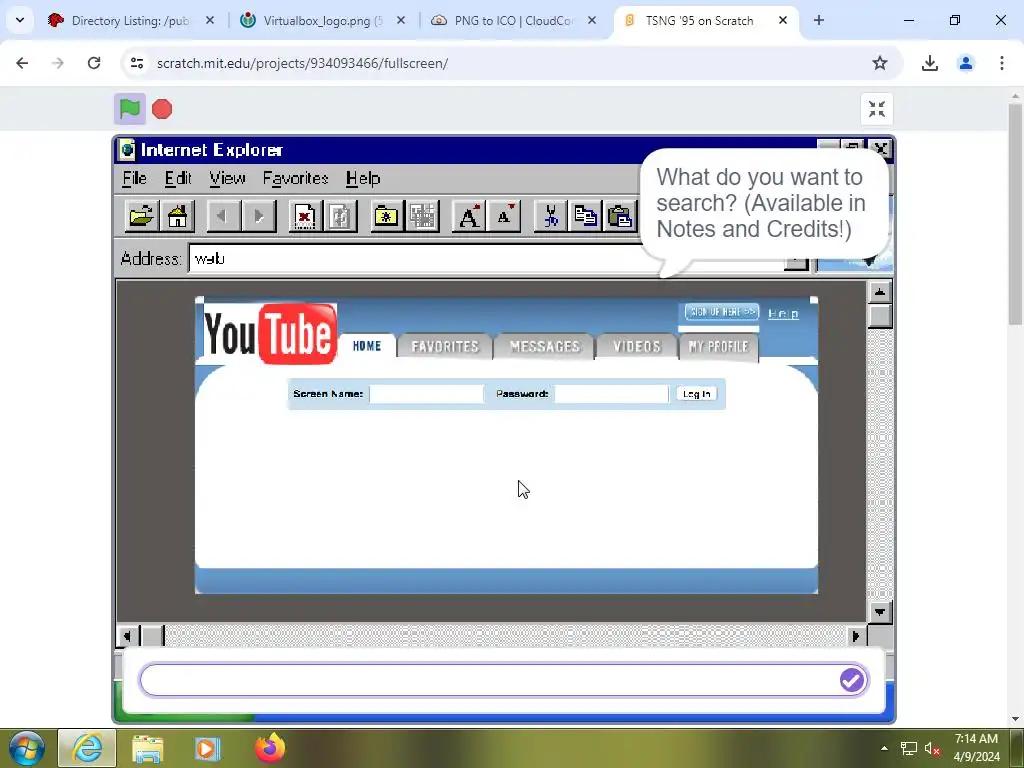
Task: Click the Back arrow in IE toolbar
Action: [x=223, y=216]
